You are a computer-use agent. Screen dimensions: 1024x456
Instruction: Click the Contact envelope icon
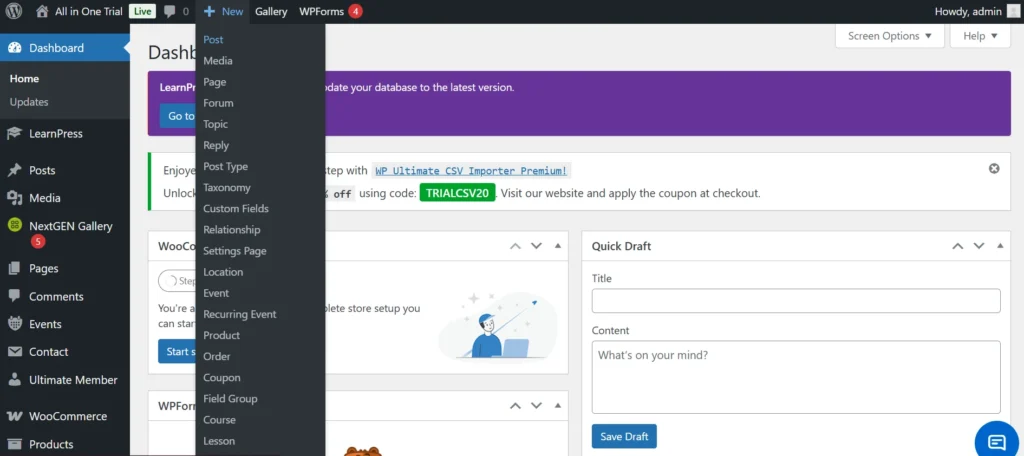click(x=14, y=352)
